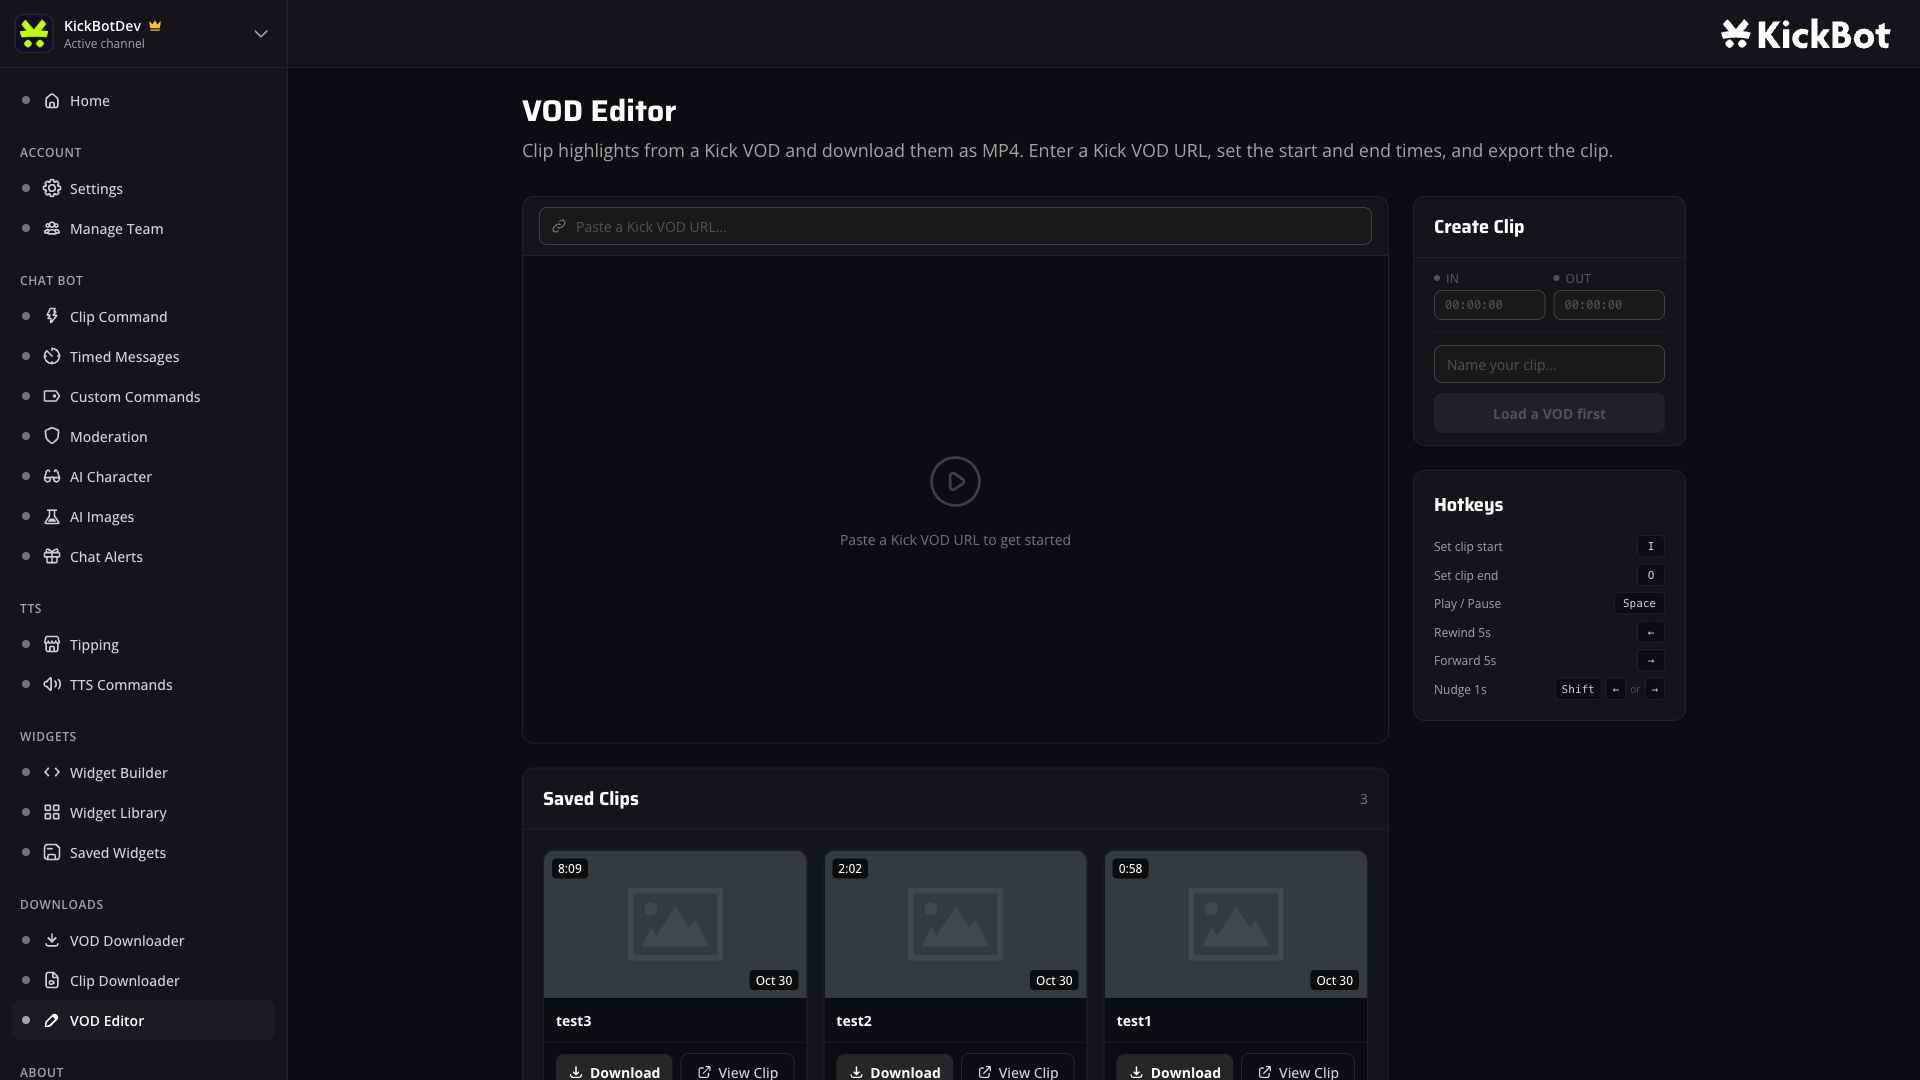View Clip for test3
Viewport: 1920px width, 1080px height.
click(x=737, y=1069)
